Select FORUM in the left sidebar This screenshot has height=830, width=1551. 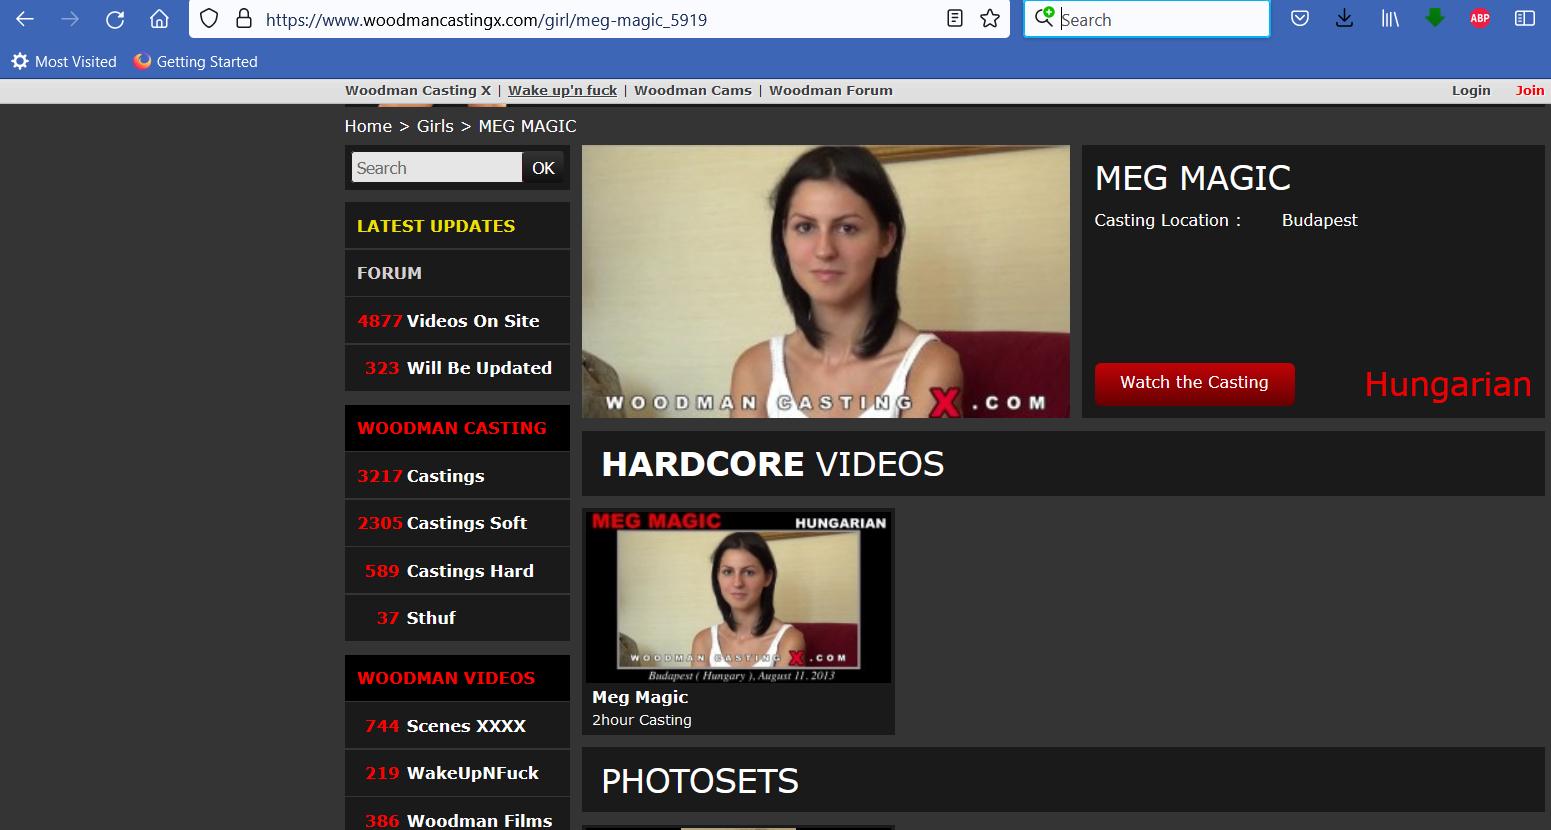coord(389,273)
